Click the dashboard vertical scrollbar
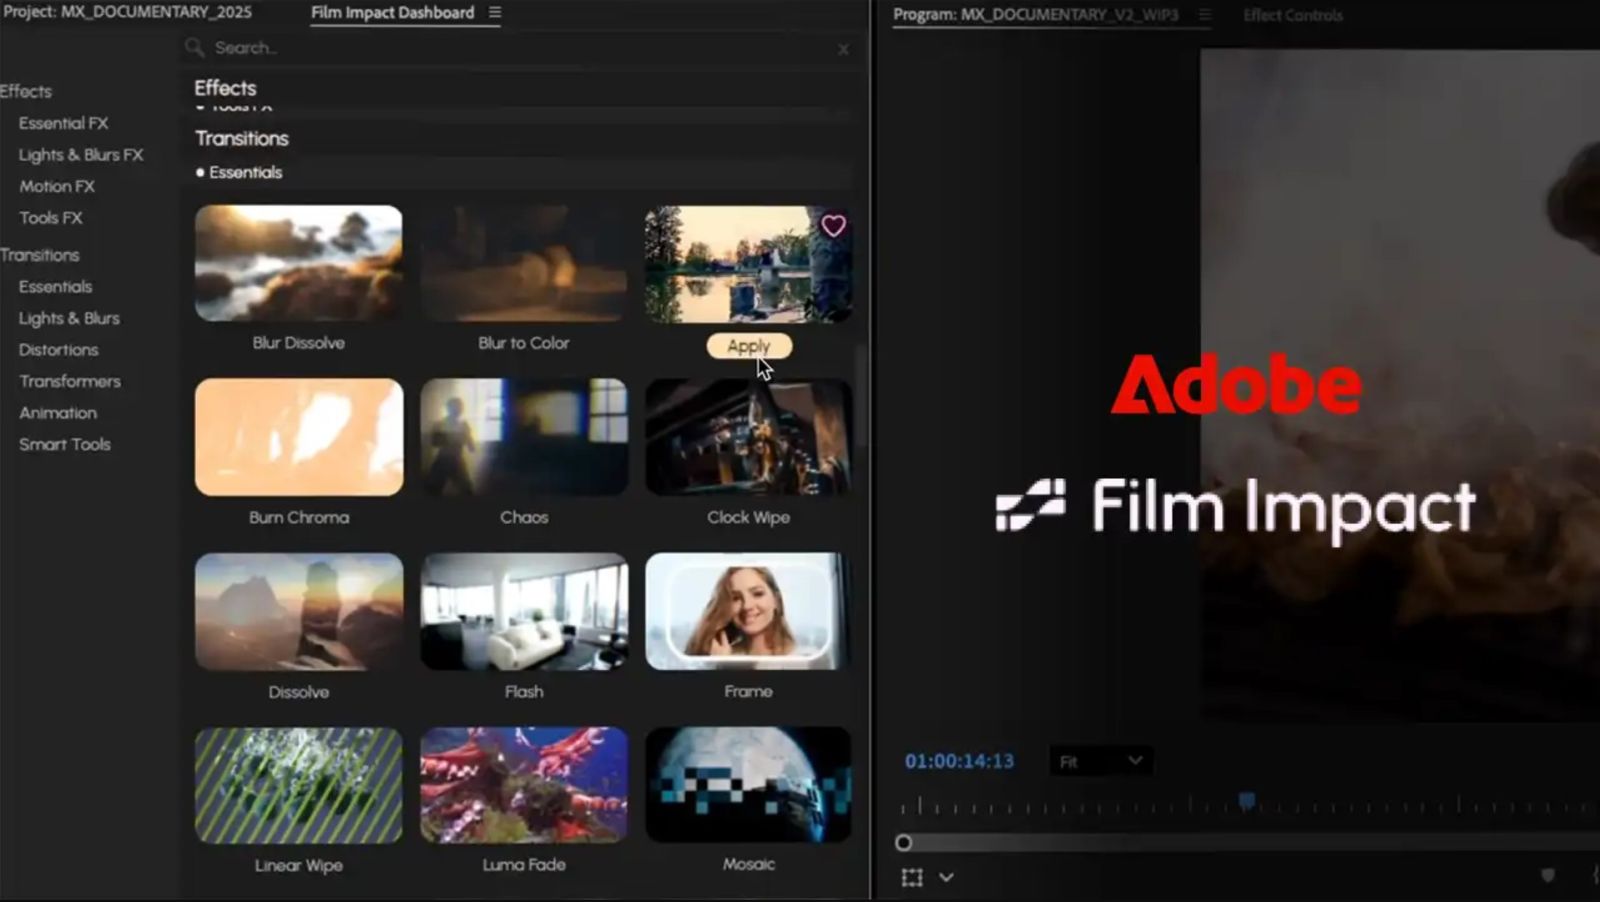 pos(860,395)
